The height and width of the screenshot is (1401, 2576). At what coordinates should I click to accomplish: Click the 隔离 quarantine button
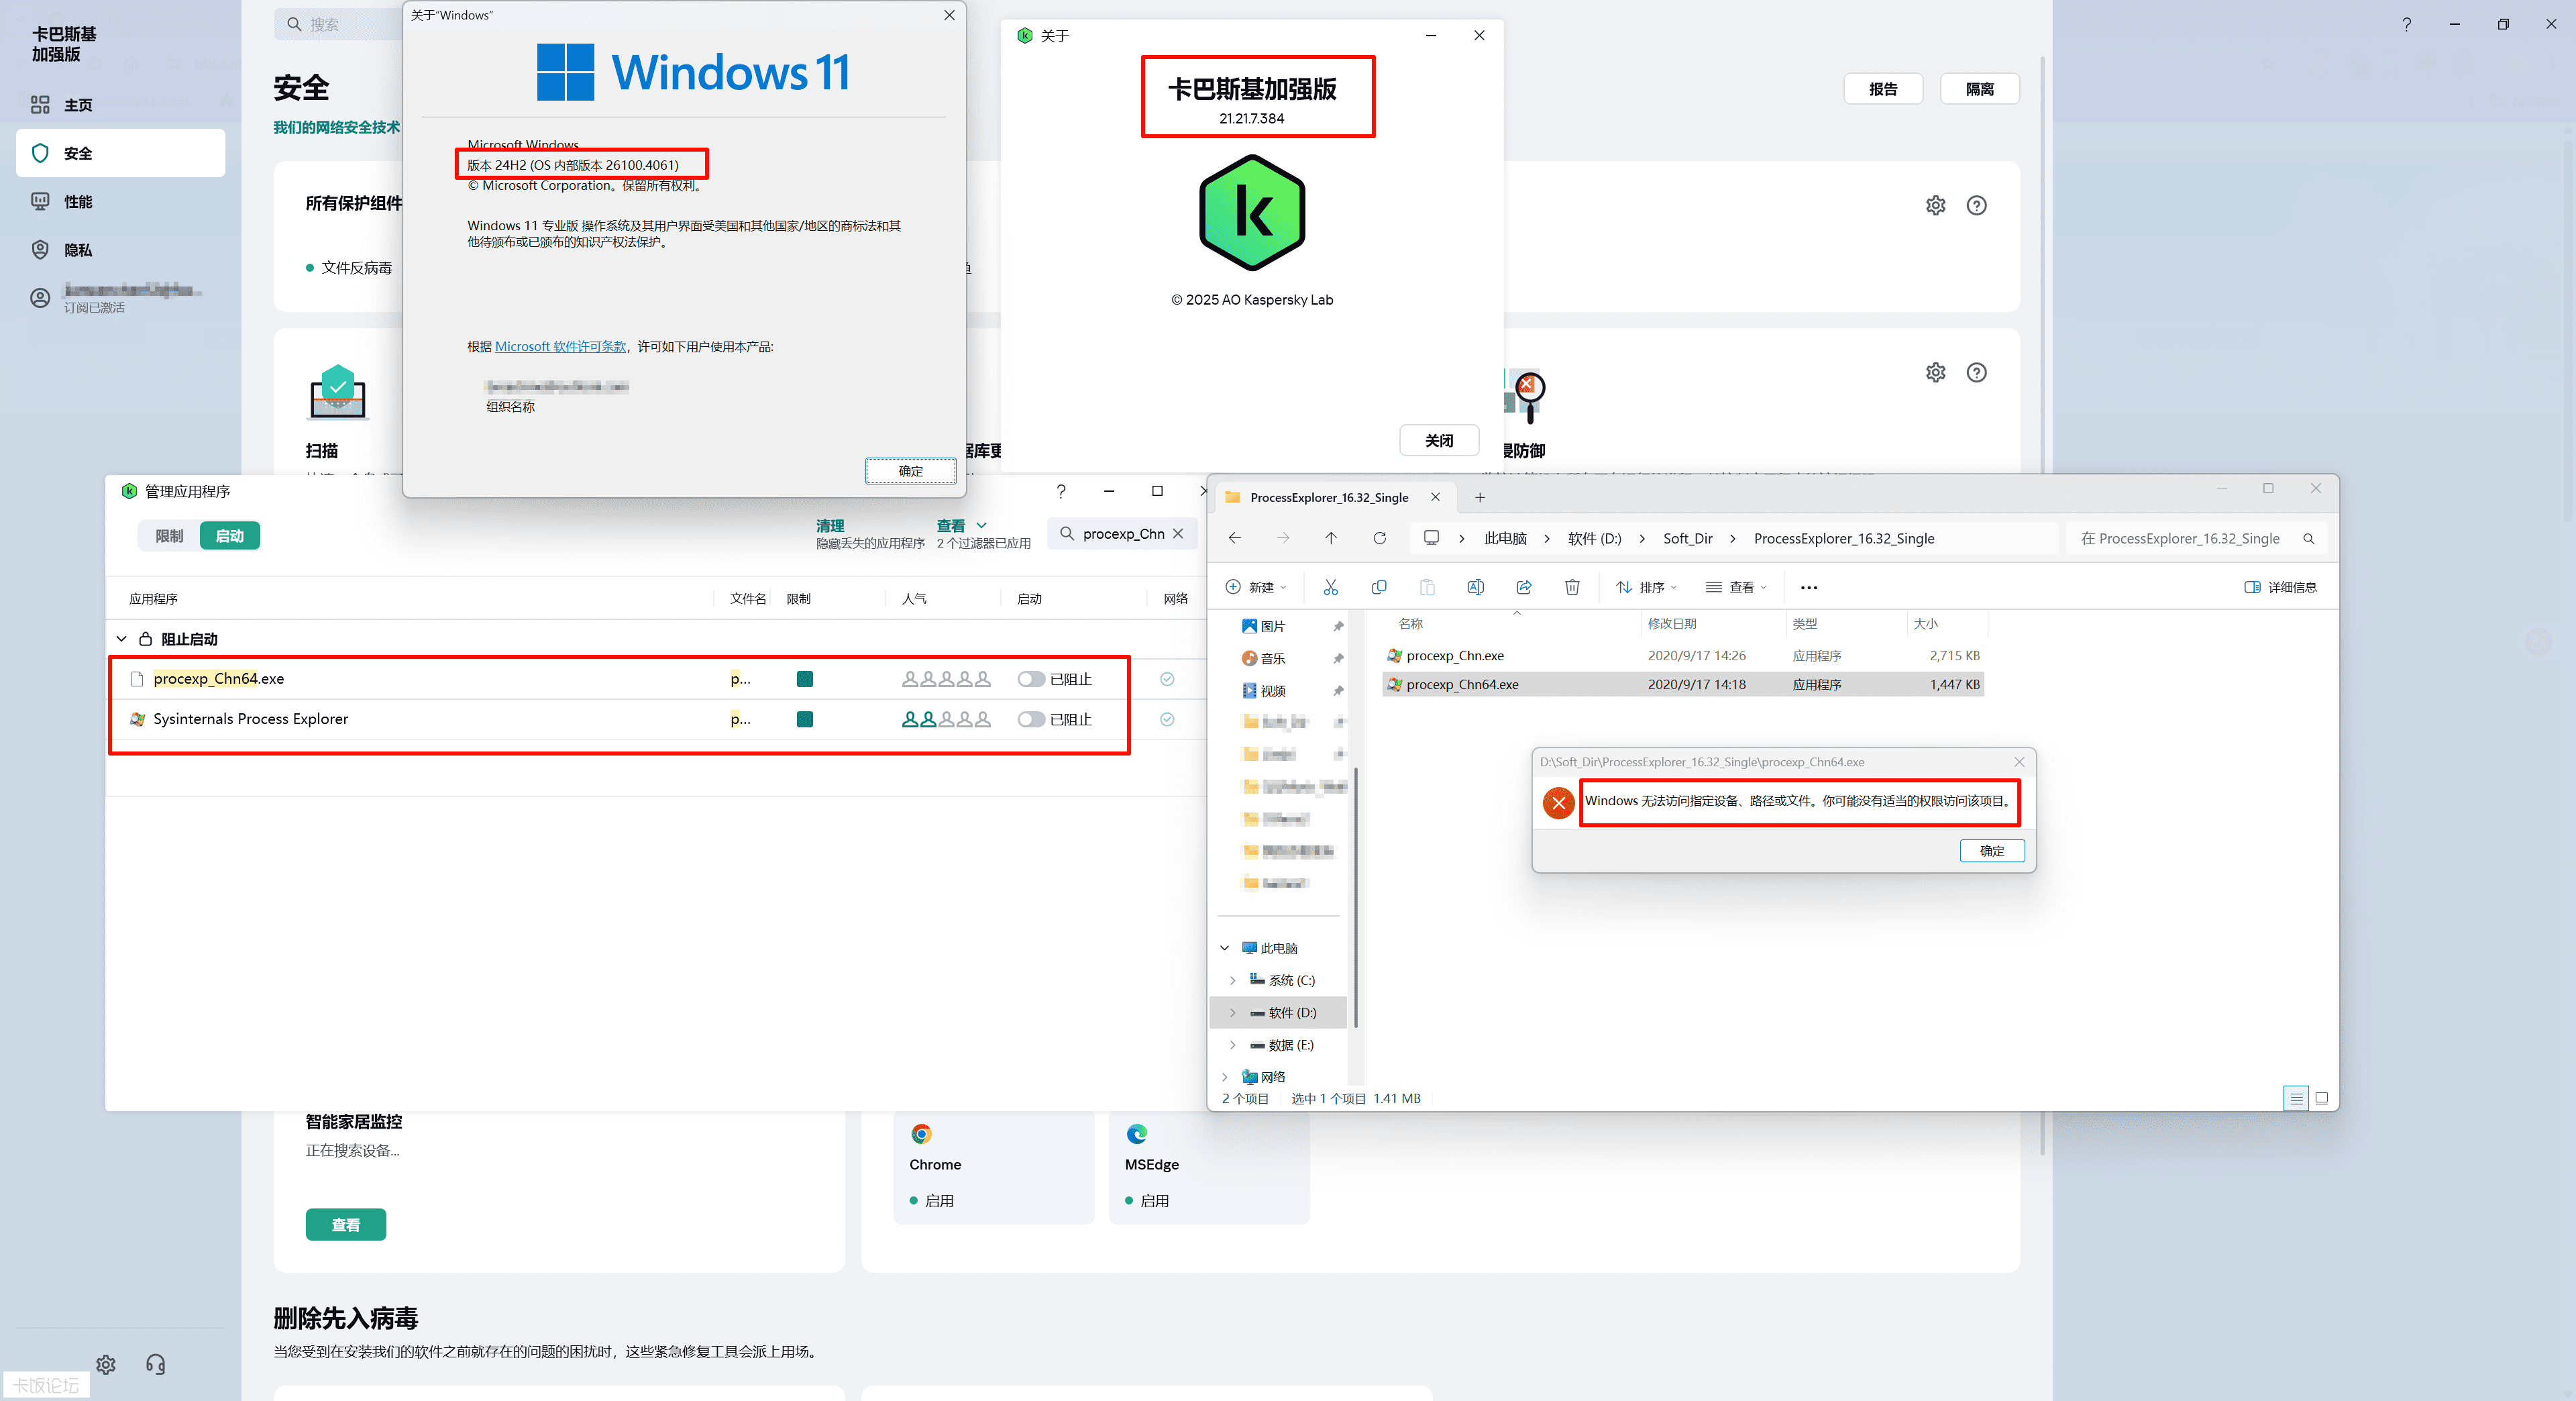[x=1979, y=89]
